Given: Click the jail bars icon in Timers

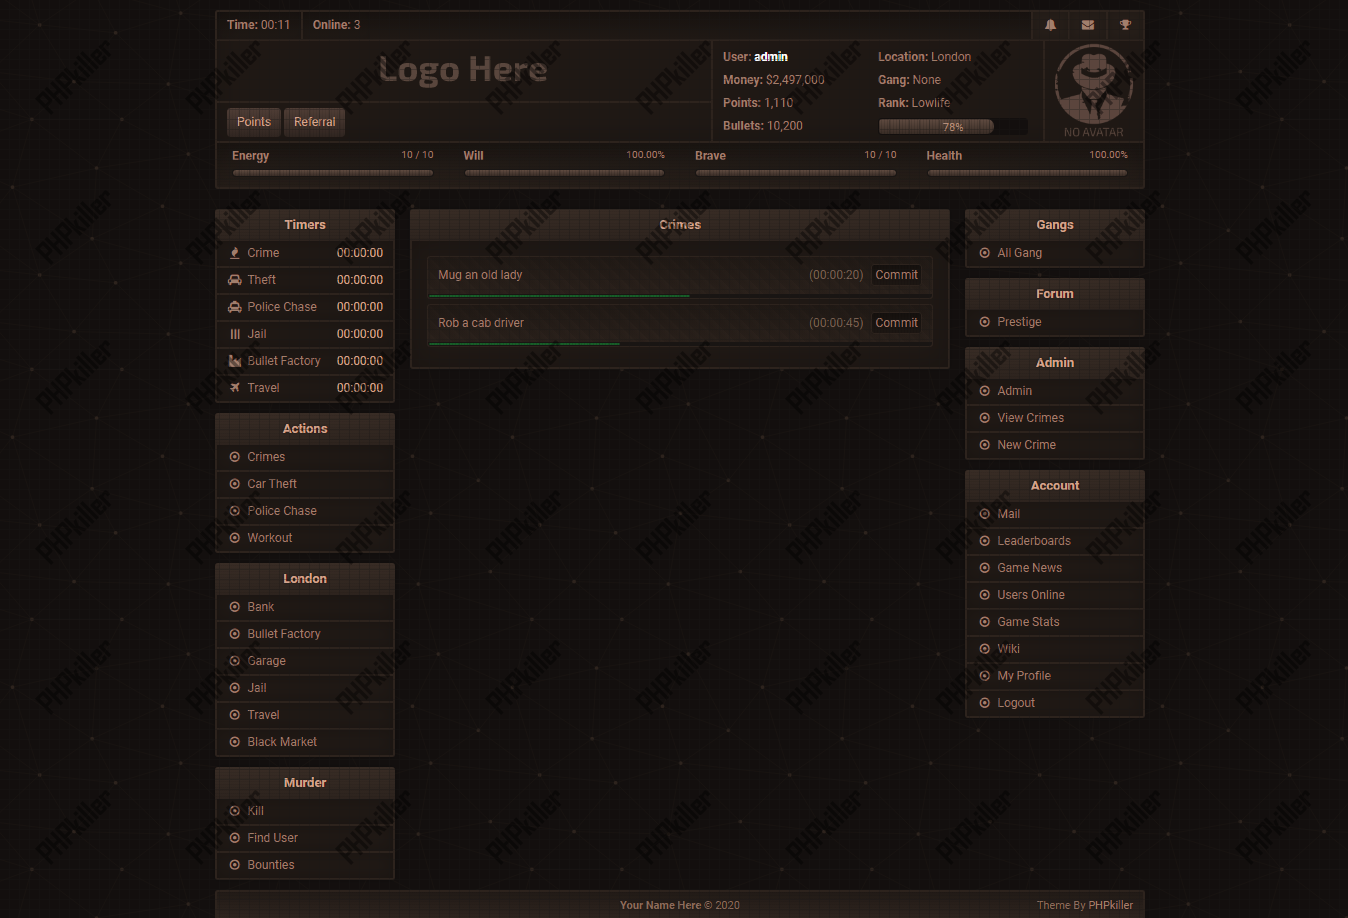Looking at the screenshot, I should (x=235, y=334).
